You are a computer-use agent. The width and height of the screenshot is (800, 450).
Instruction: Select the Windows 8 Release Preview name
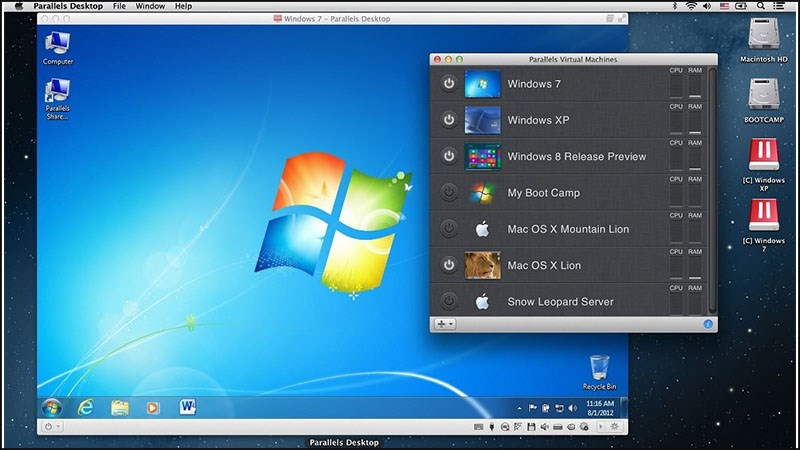[577, 156]
